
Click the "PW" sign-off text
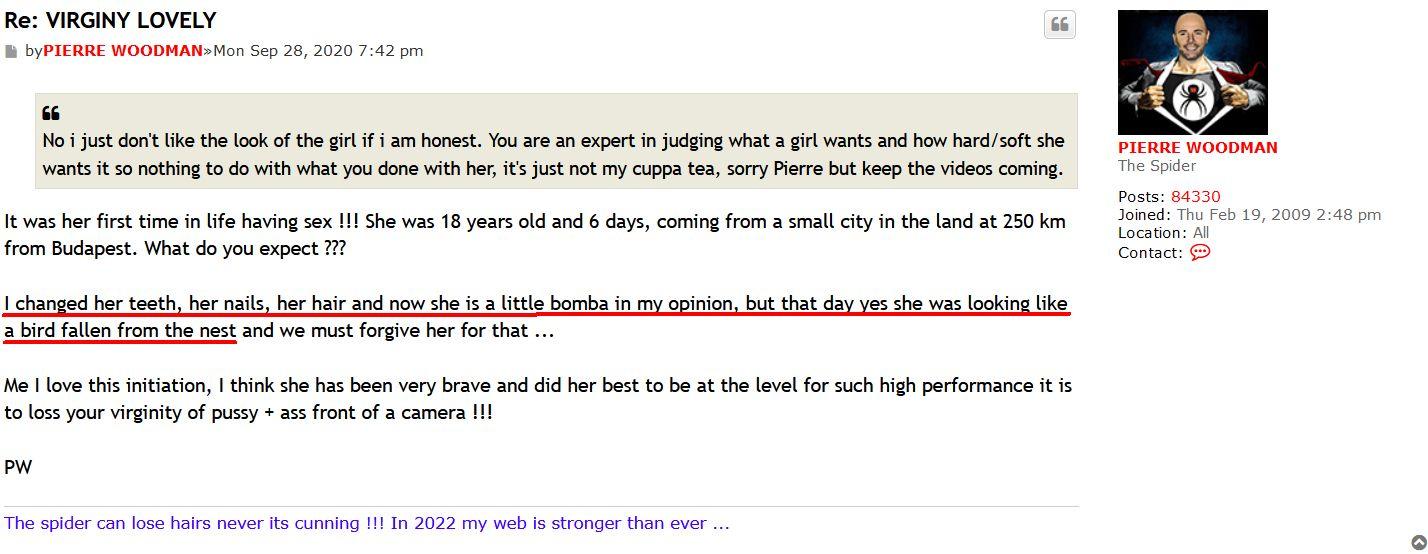tap(18, 467)
